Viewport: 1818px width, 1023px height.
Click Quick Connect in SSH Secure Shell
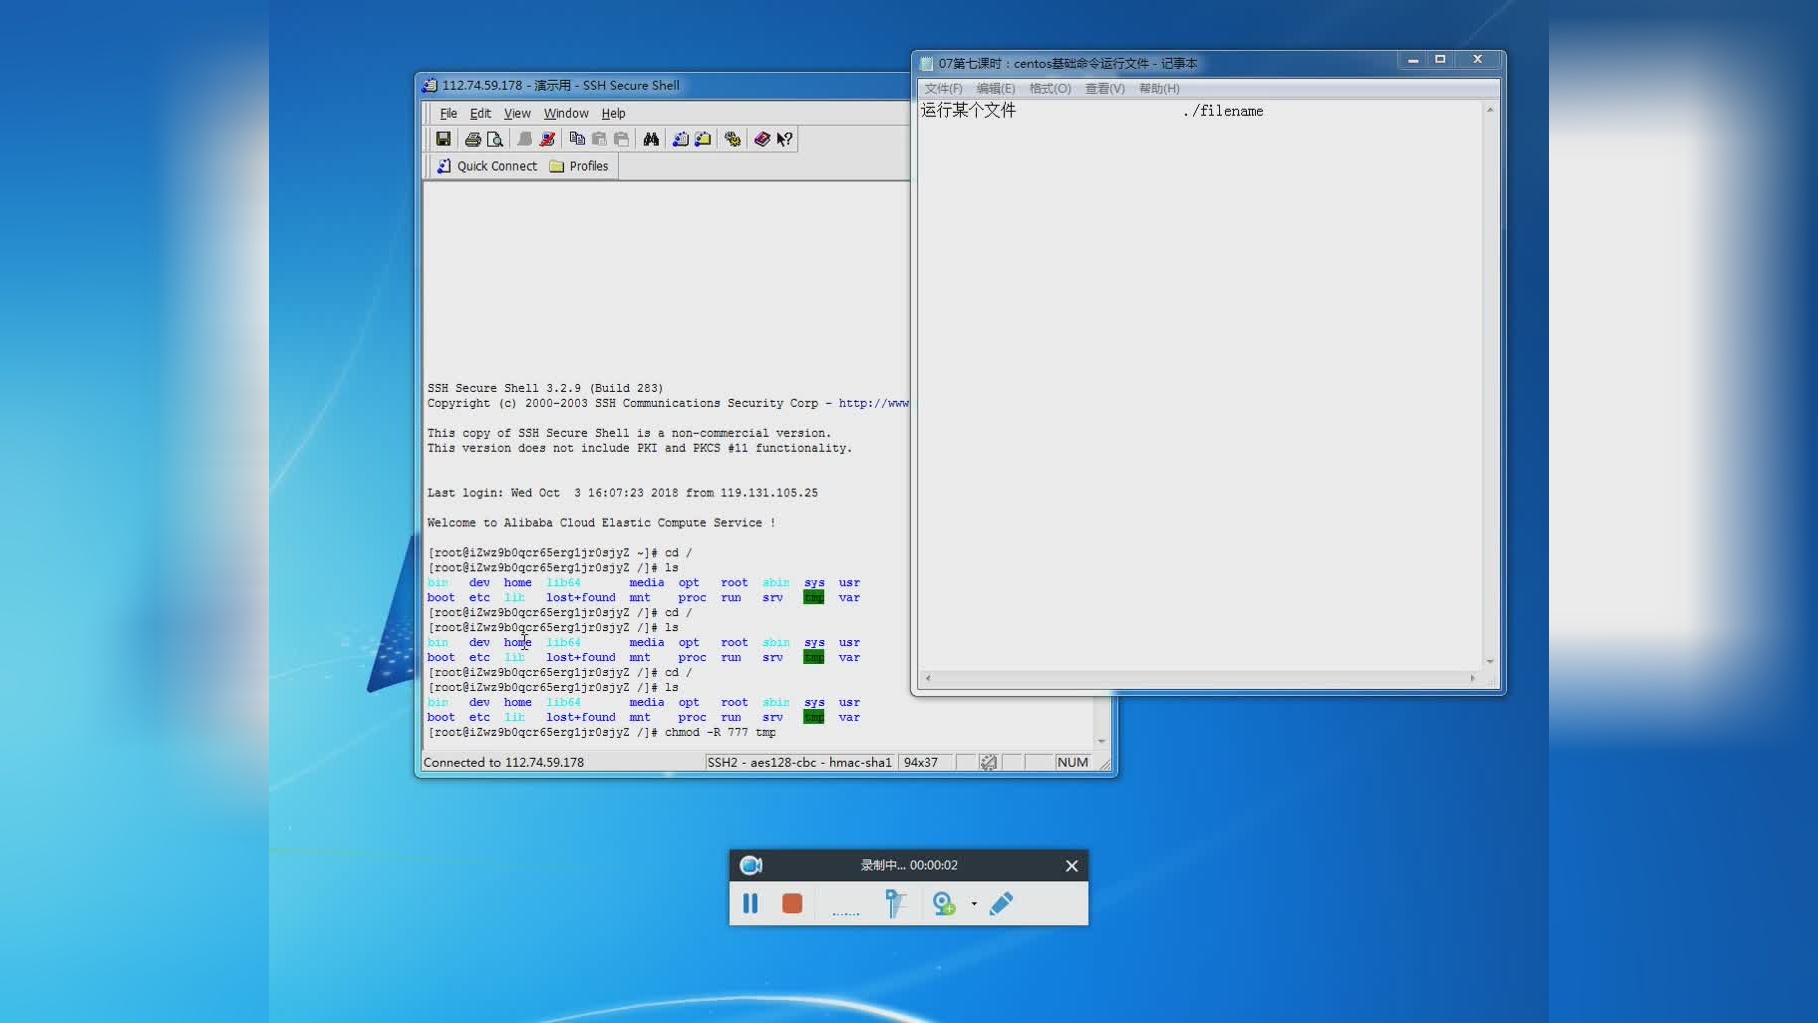[x=487, y=166]
